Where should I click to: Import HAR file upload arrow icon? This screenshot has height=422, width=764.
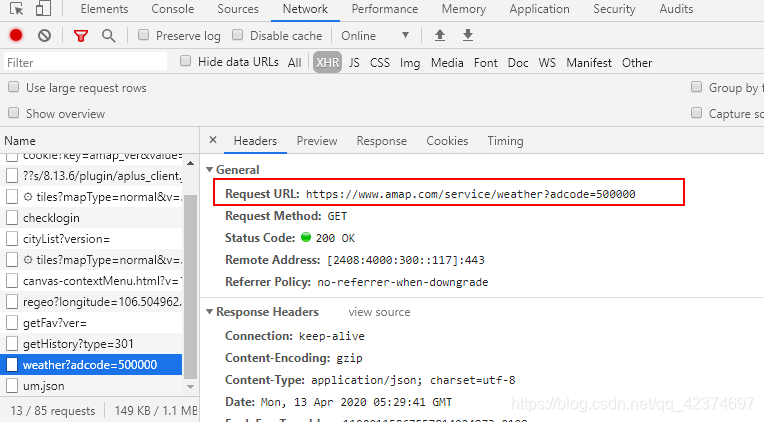(439, 35)
